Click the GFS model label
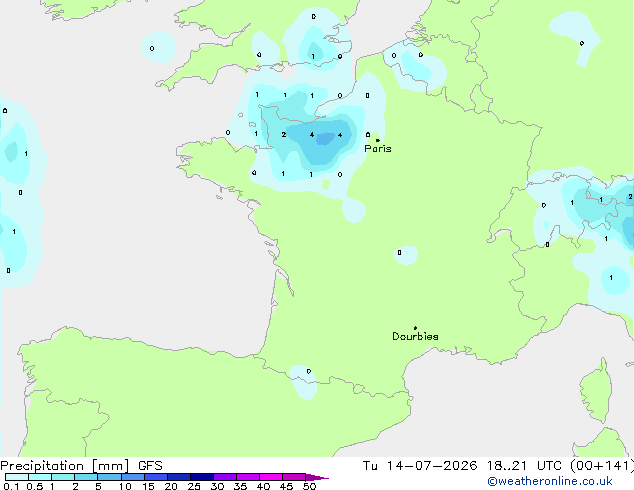 [150, 466]
